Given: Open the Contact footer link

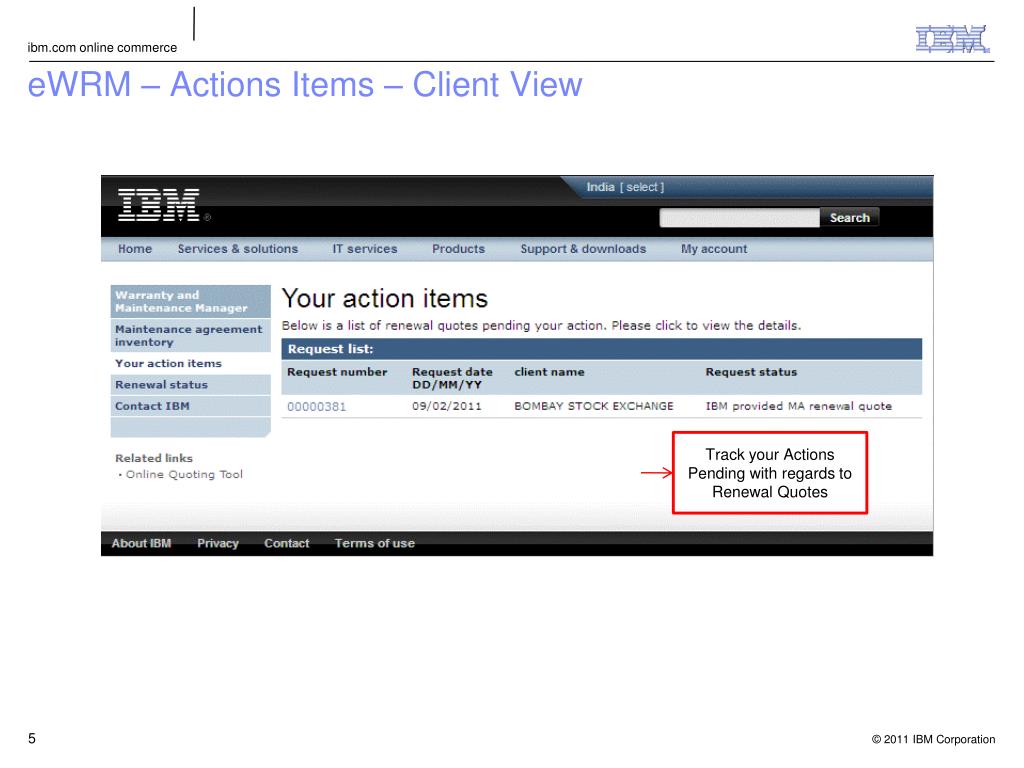Looking at the screenshot, I should (287, 543).
